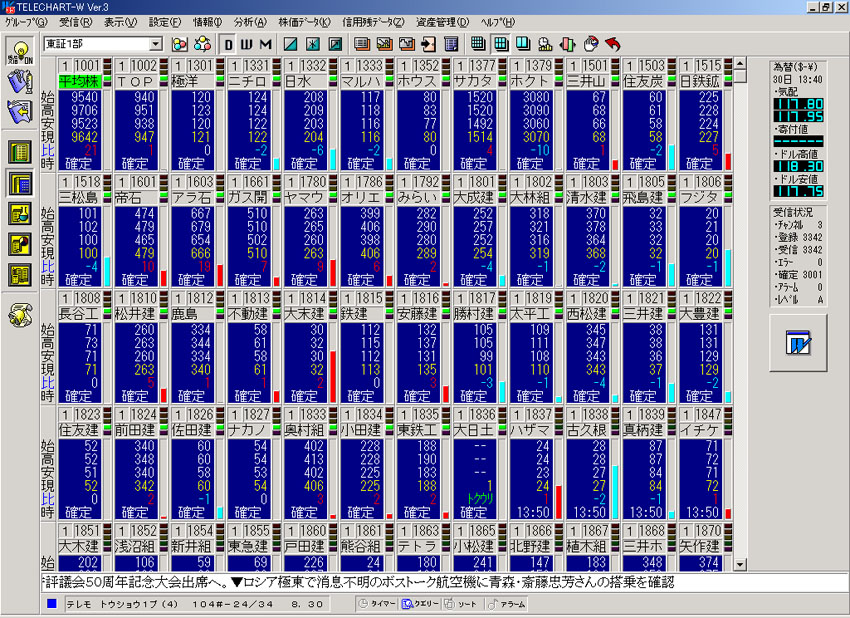Click the アラーム alarm button
Viewport: 850px width, 618px height.
507,604
